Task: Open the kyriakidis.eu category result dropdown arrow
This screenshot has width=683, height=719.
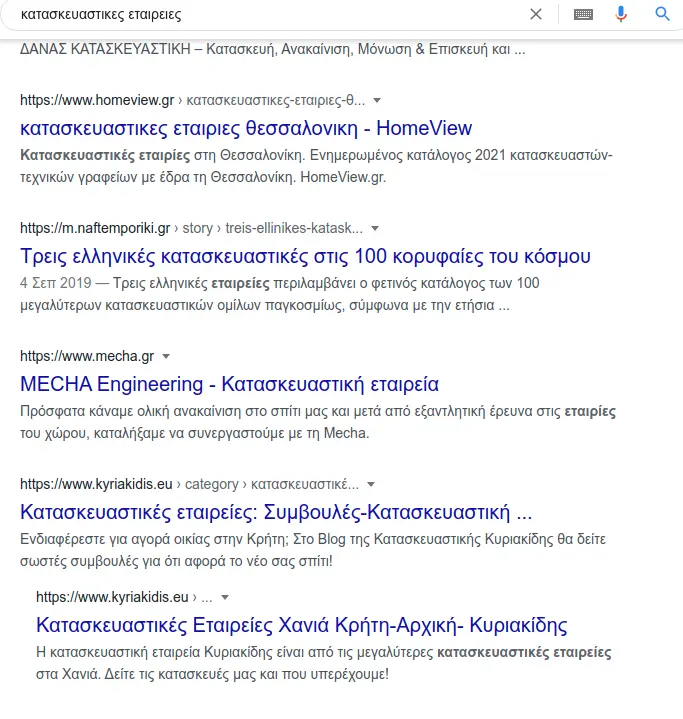Action: coord(370,484)
